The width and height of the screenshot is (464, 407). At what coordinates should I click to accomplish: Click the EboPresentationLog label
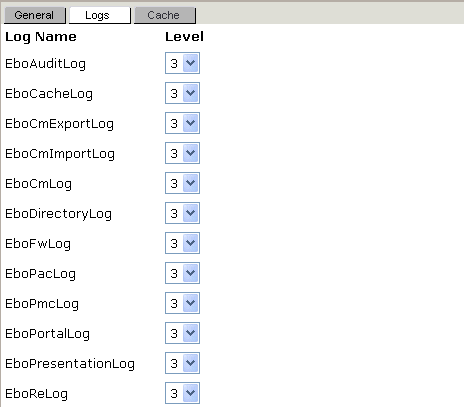pos(70,364)
